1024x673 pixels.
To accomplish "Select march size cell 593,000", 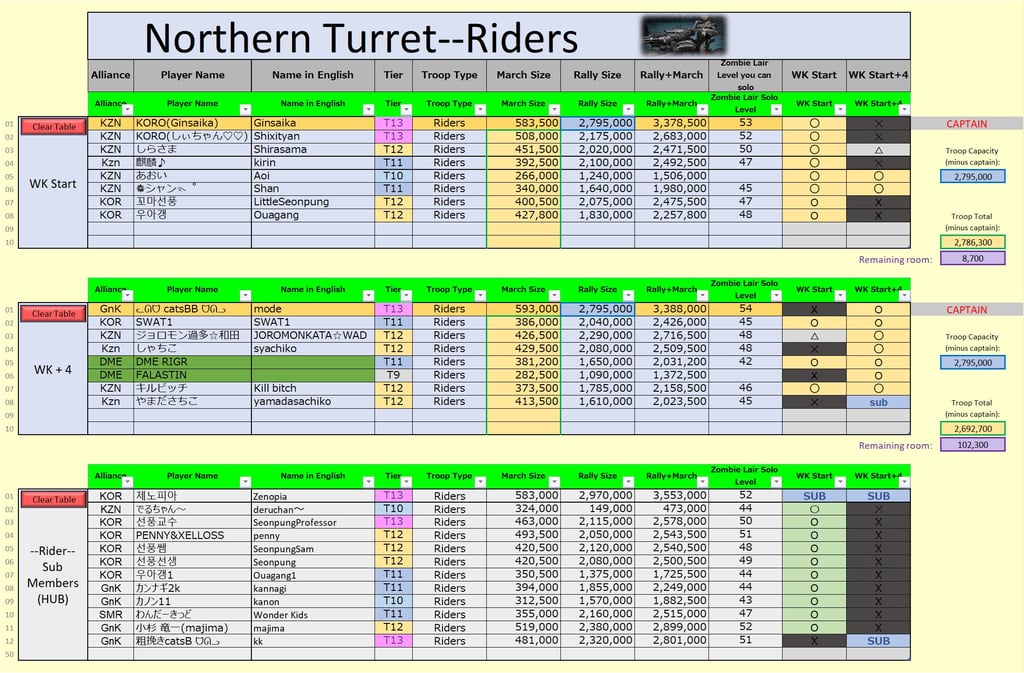I will coord(524,309).
